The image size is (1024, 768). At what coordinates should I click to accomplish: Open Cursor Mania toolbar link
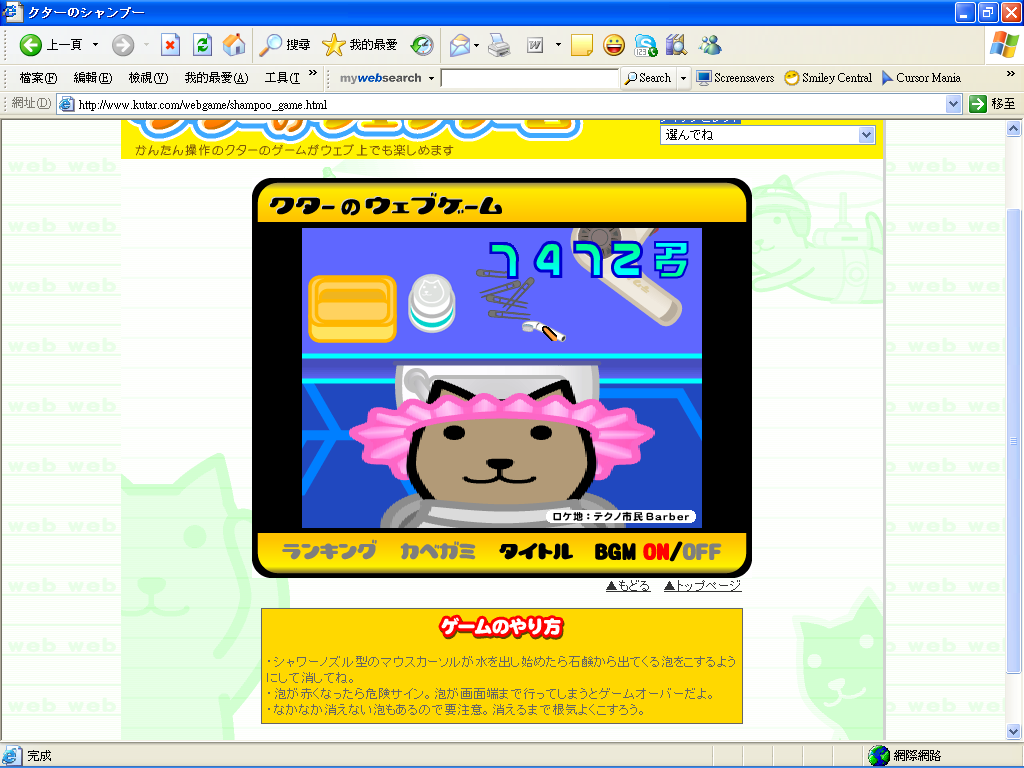point(921,78)
